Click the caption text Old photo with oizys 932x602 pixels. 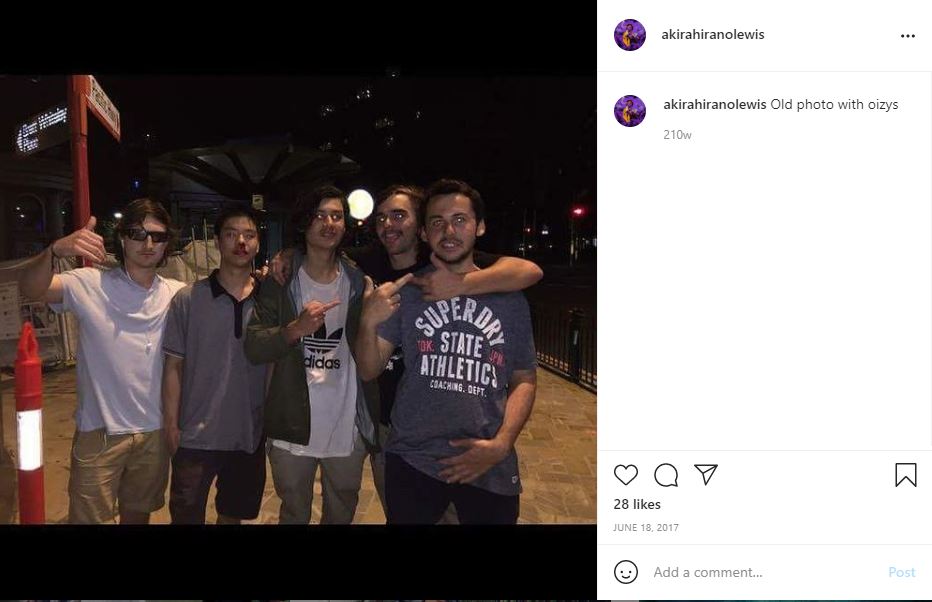coord(834,105)
